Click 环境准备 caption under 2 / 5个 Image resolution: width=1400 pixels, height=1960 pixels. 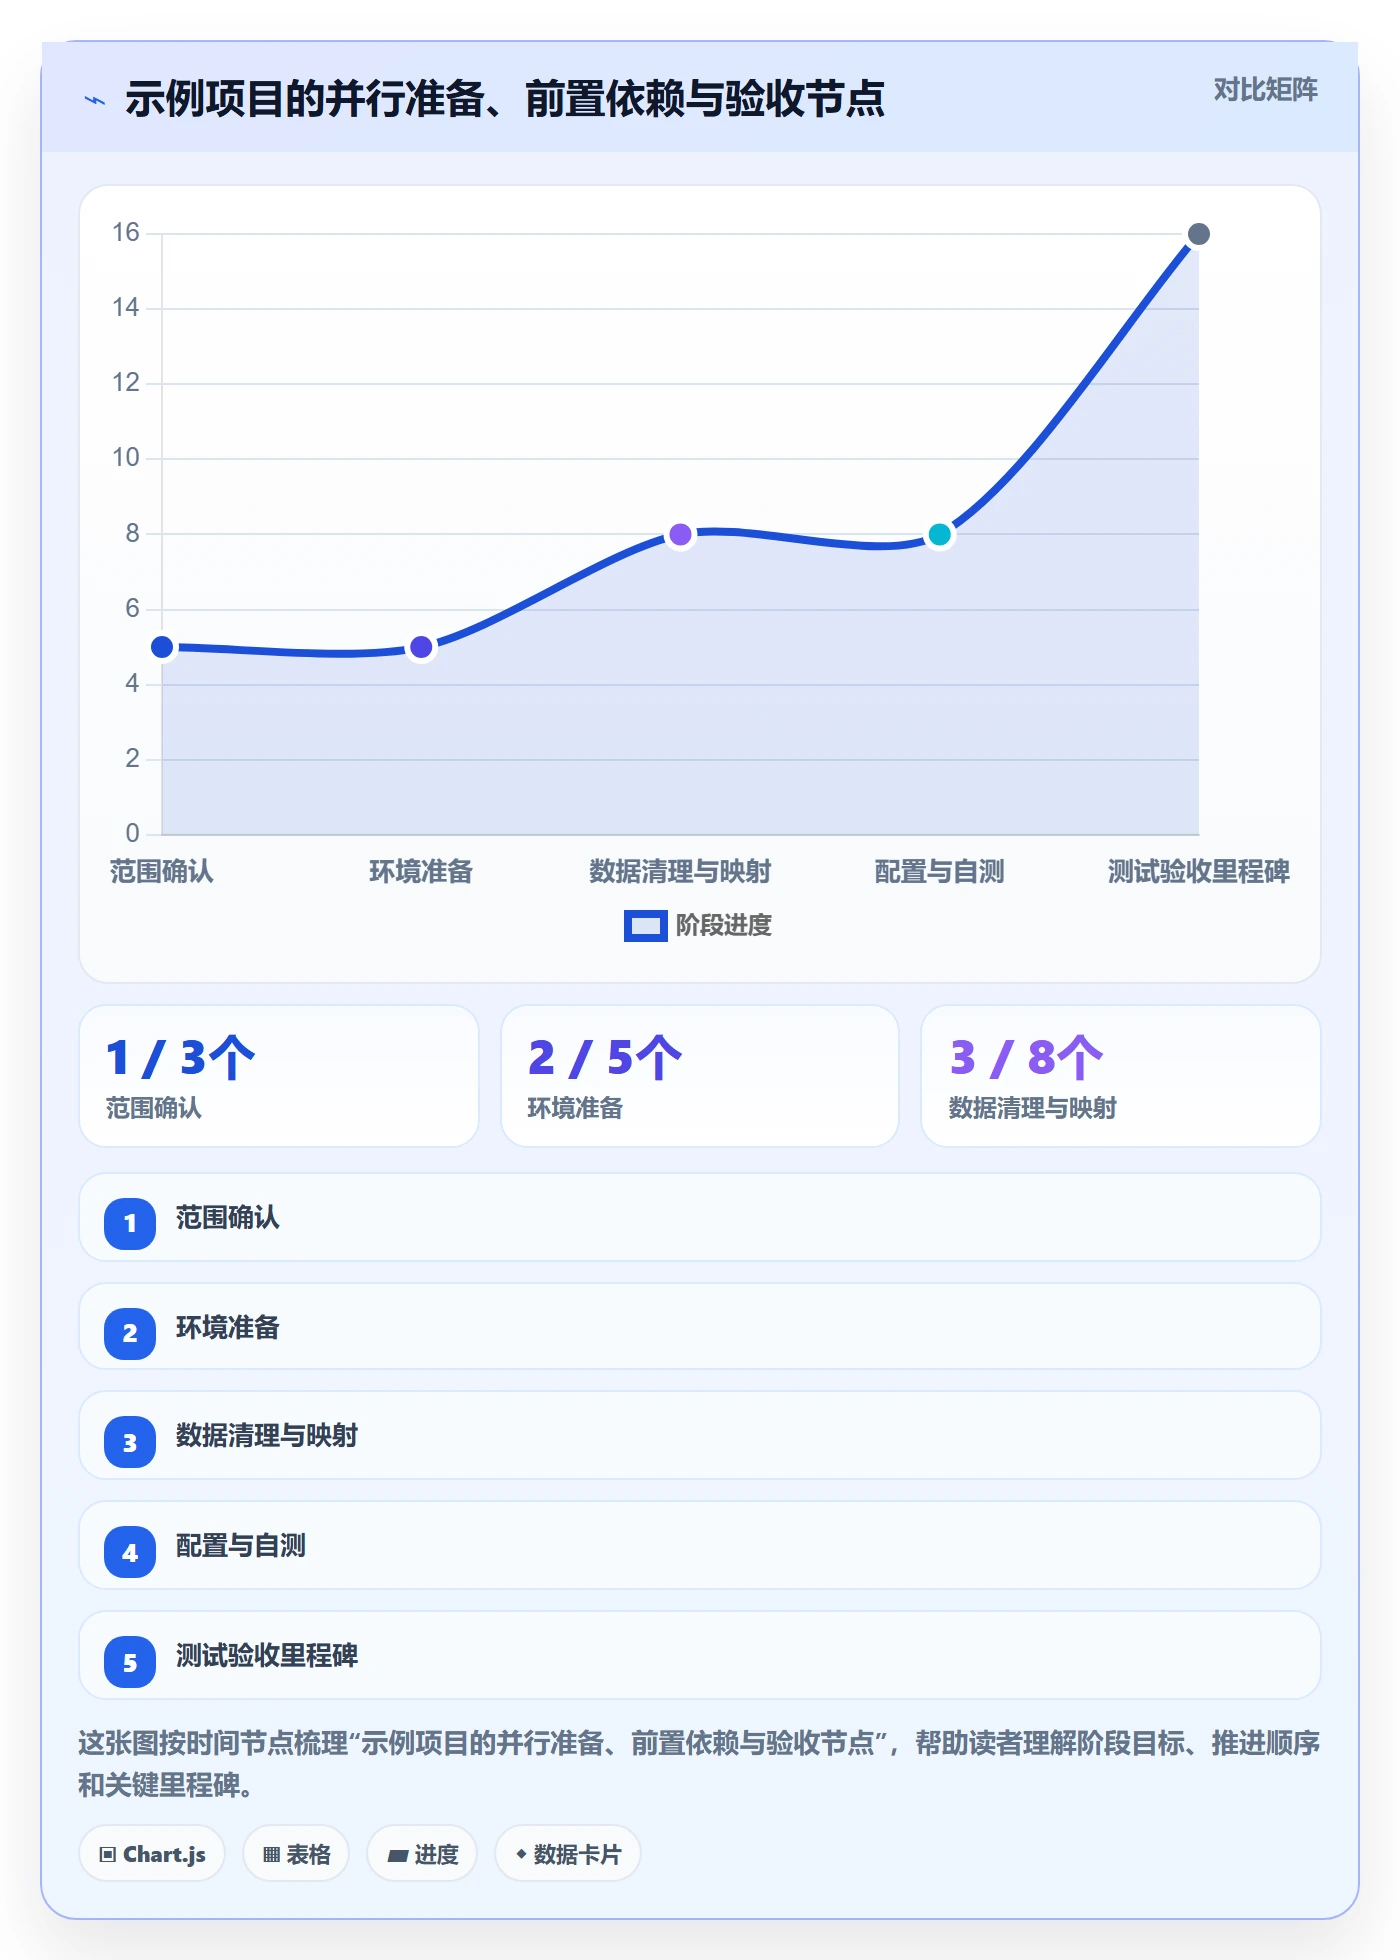coord(575,1108)
